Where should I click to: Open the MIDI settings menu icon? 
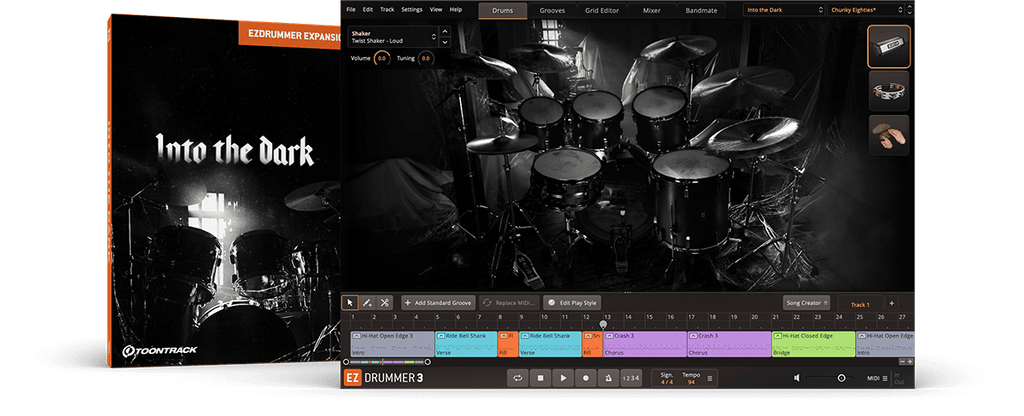[x=884, y=378]
